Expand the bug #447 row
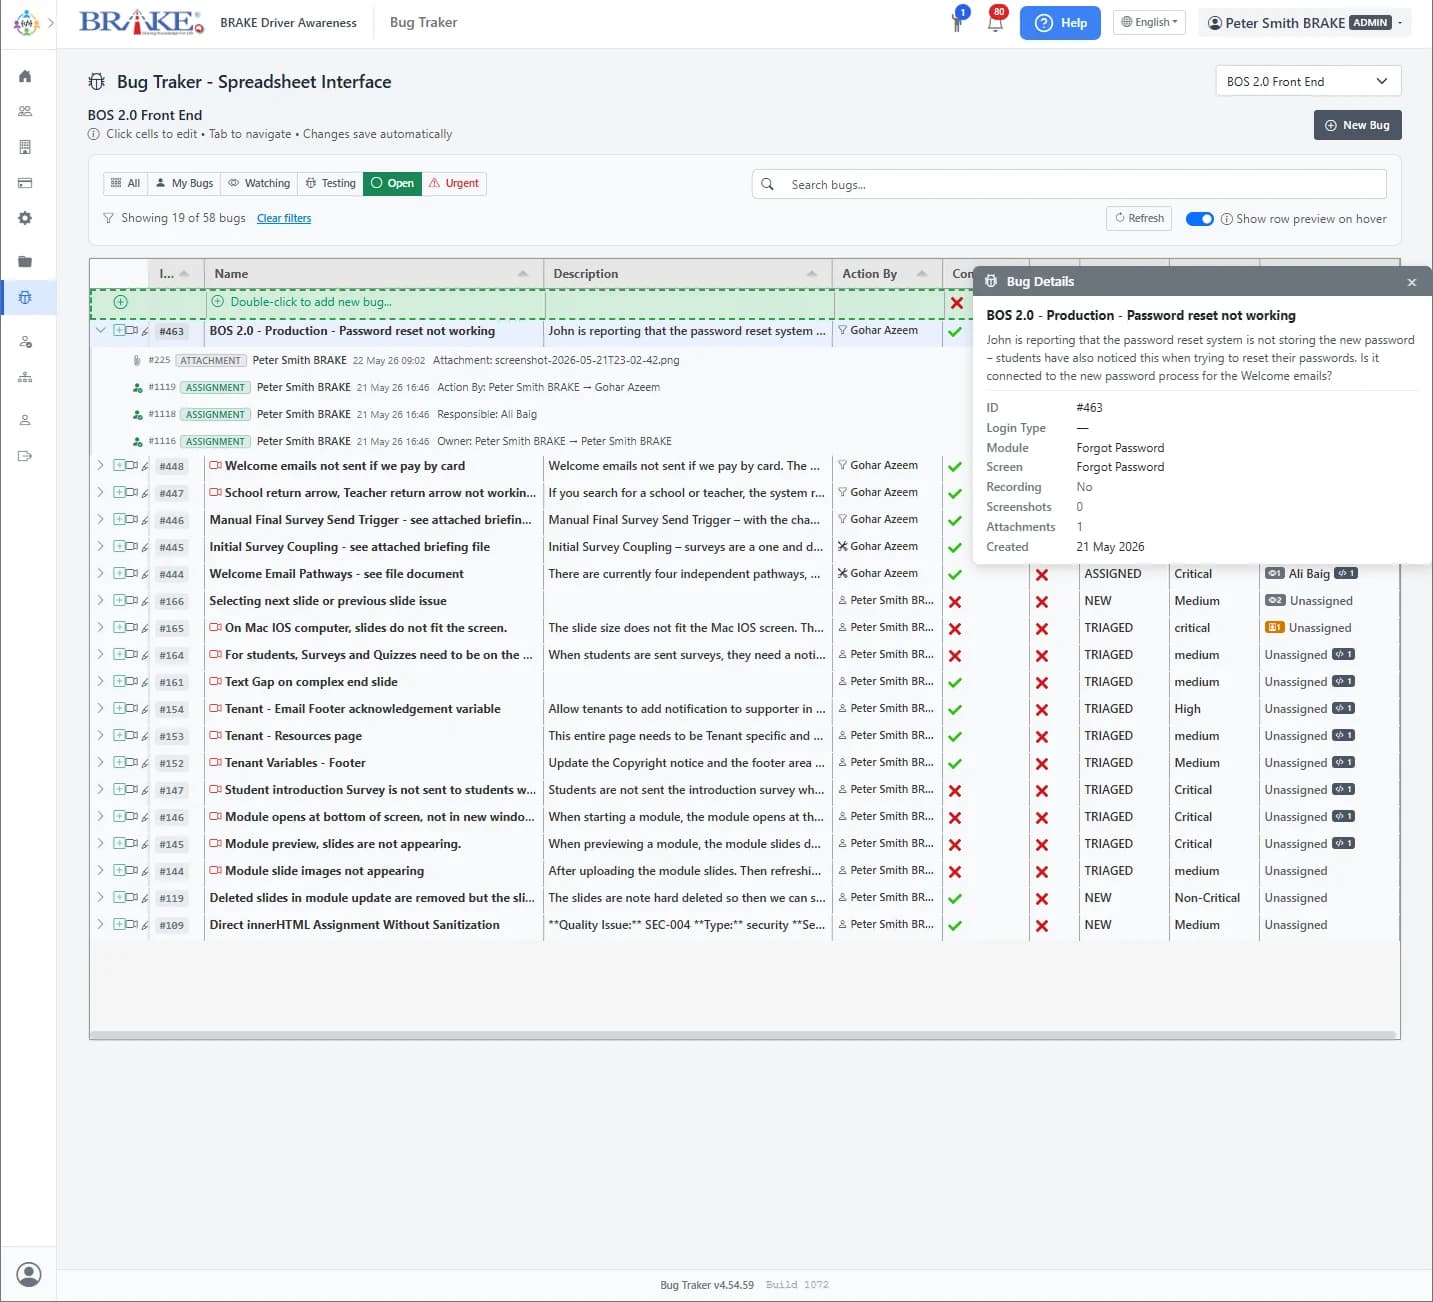Screen dimensions: 1433x1302 tap(100, 492)
